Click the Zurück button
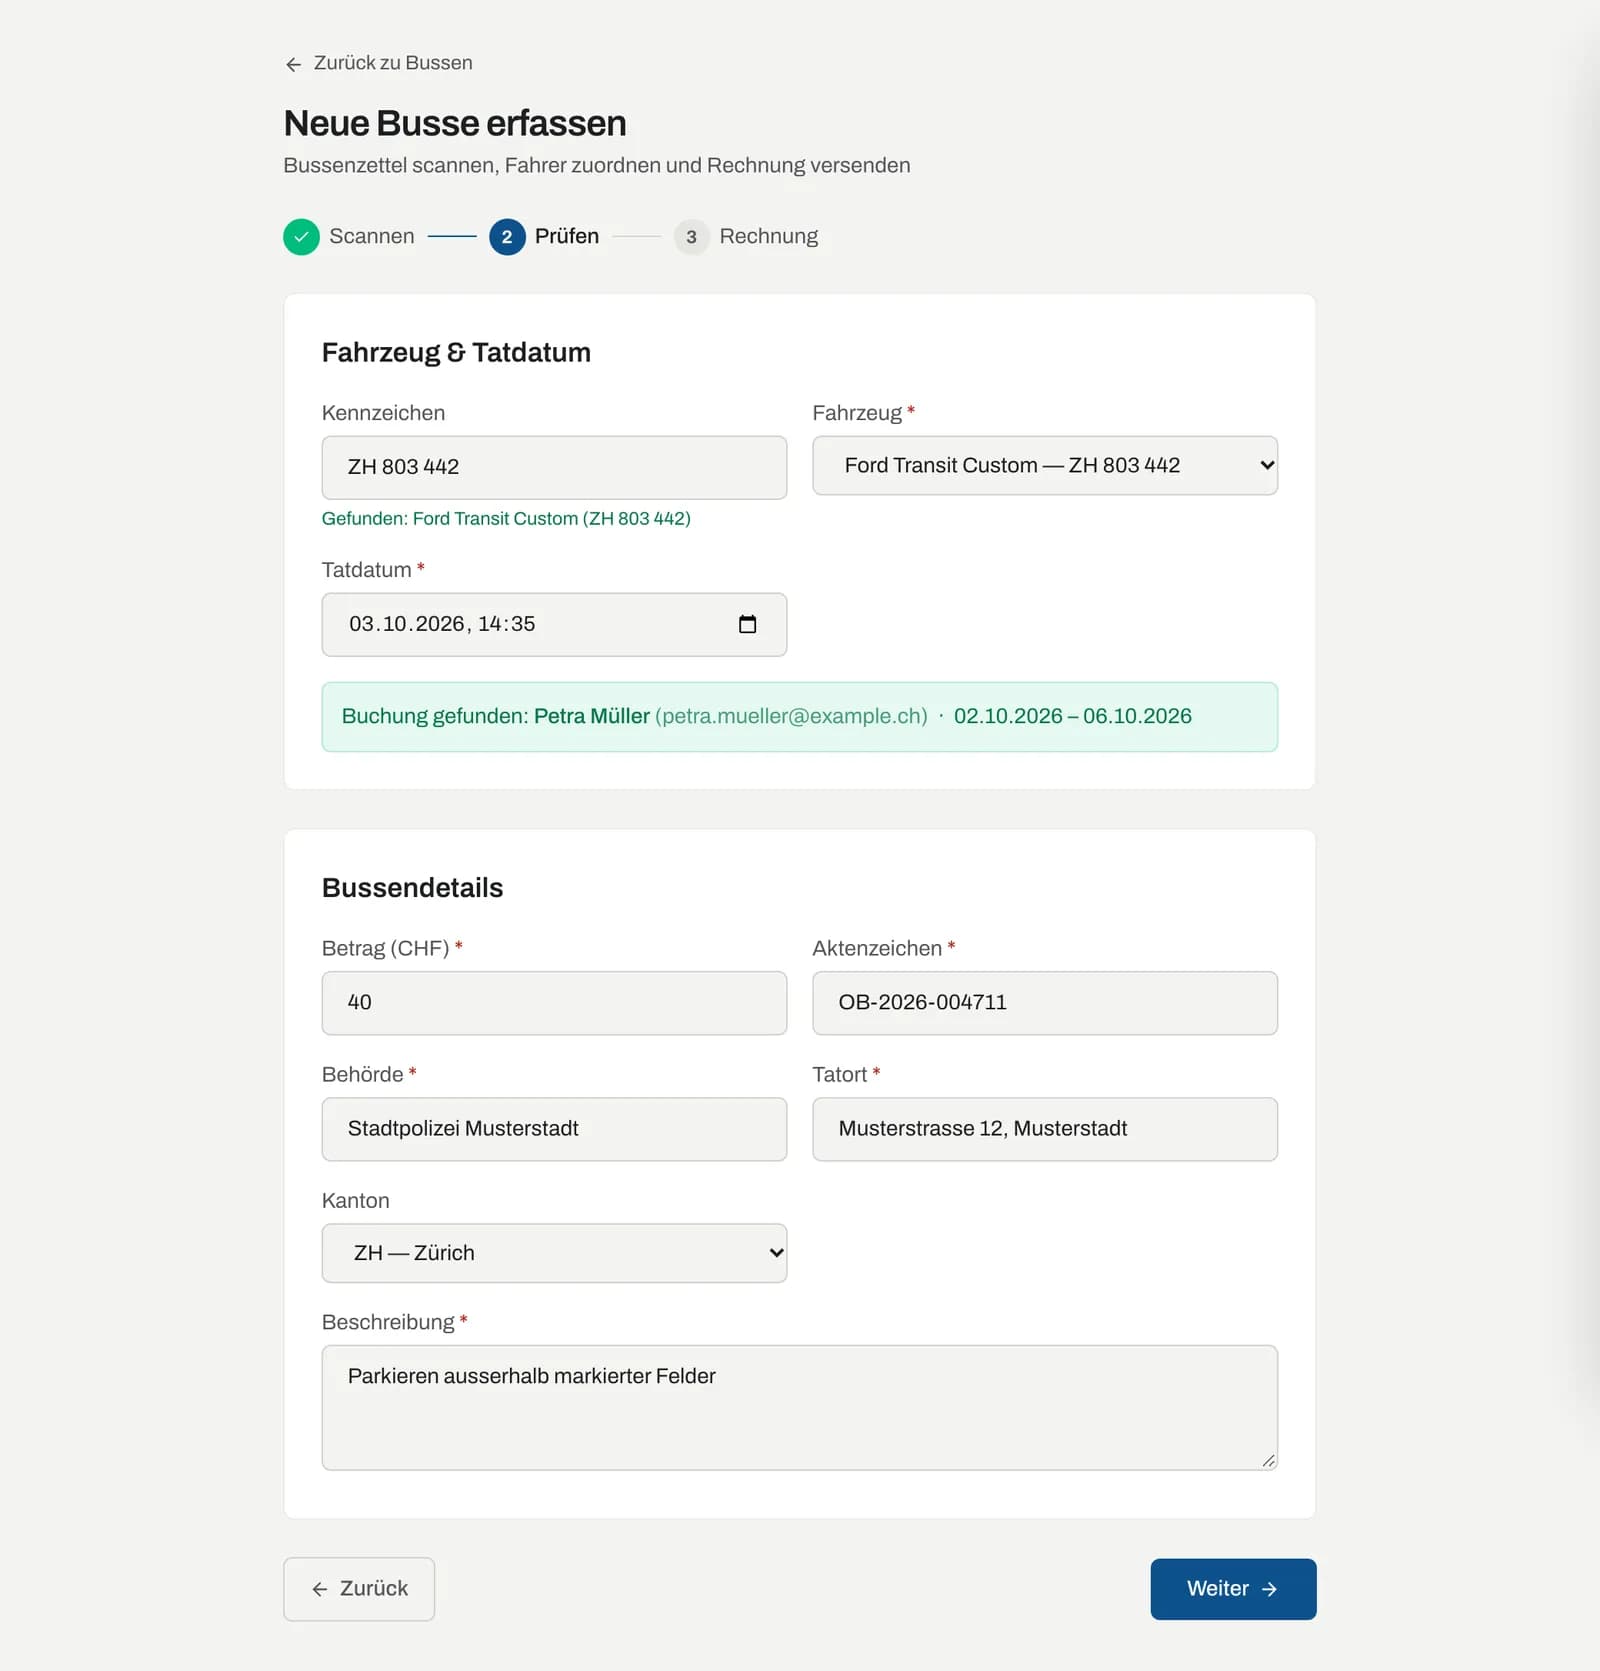The image size is (1600, 1671). pos(359,1589)
